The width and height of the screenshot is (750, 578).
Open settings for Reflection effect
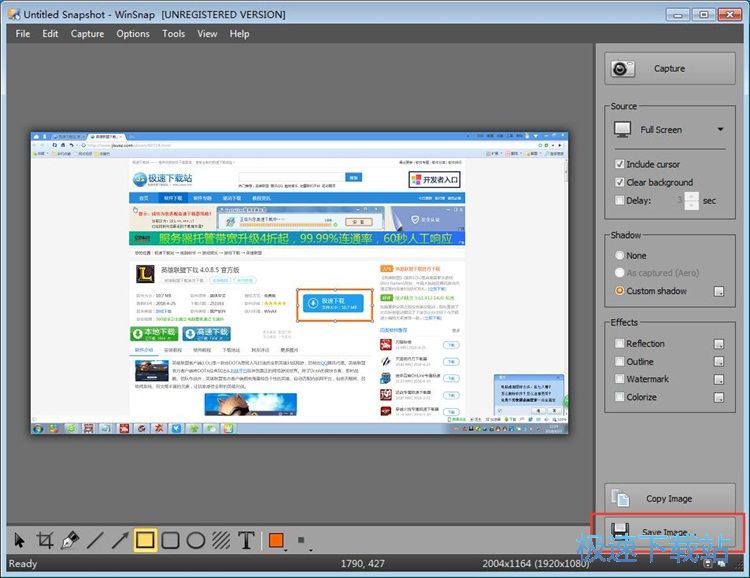(x=719, y=344)
